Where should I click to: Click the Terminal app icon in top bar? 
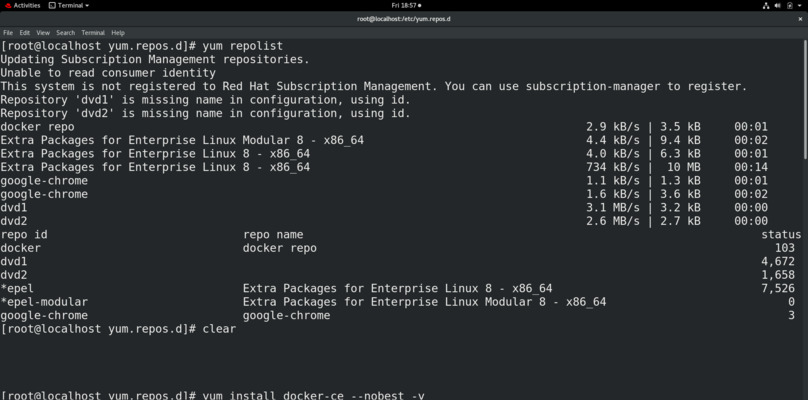pos(52,5)
